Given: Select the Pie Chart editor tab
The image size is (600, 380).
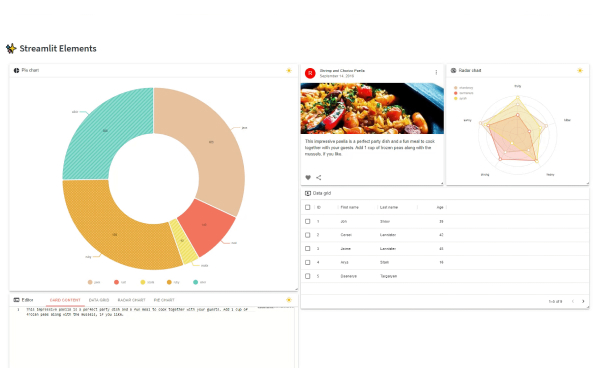Looking at the screenshot, I should pos(164,300).
